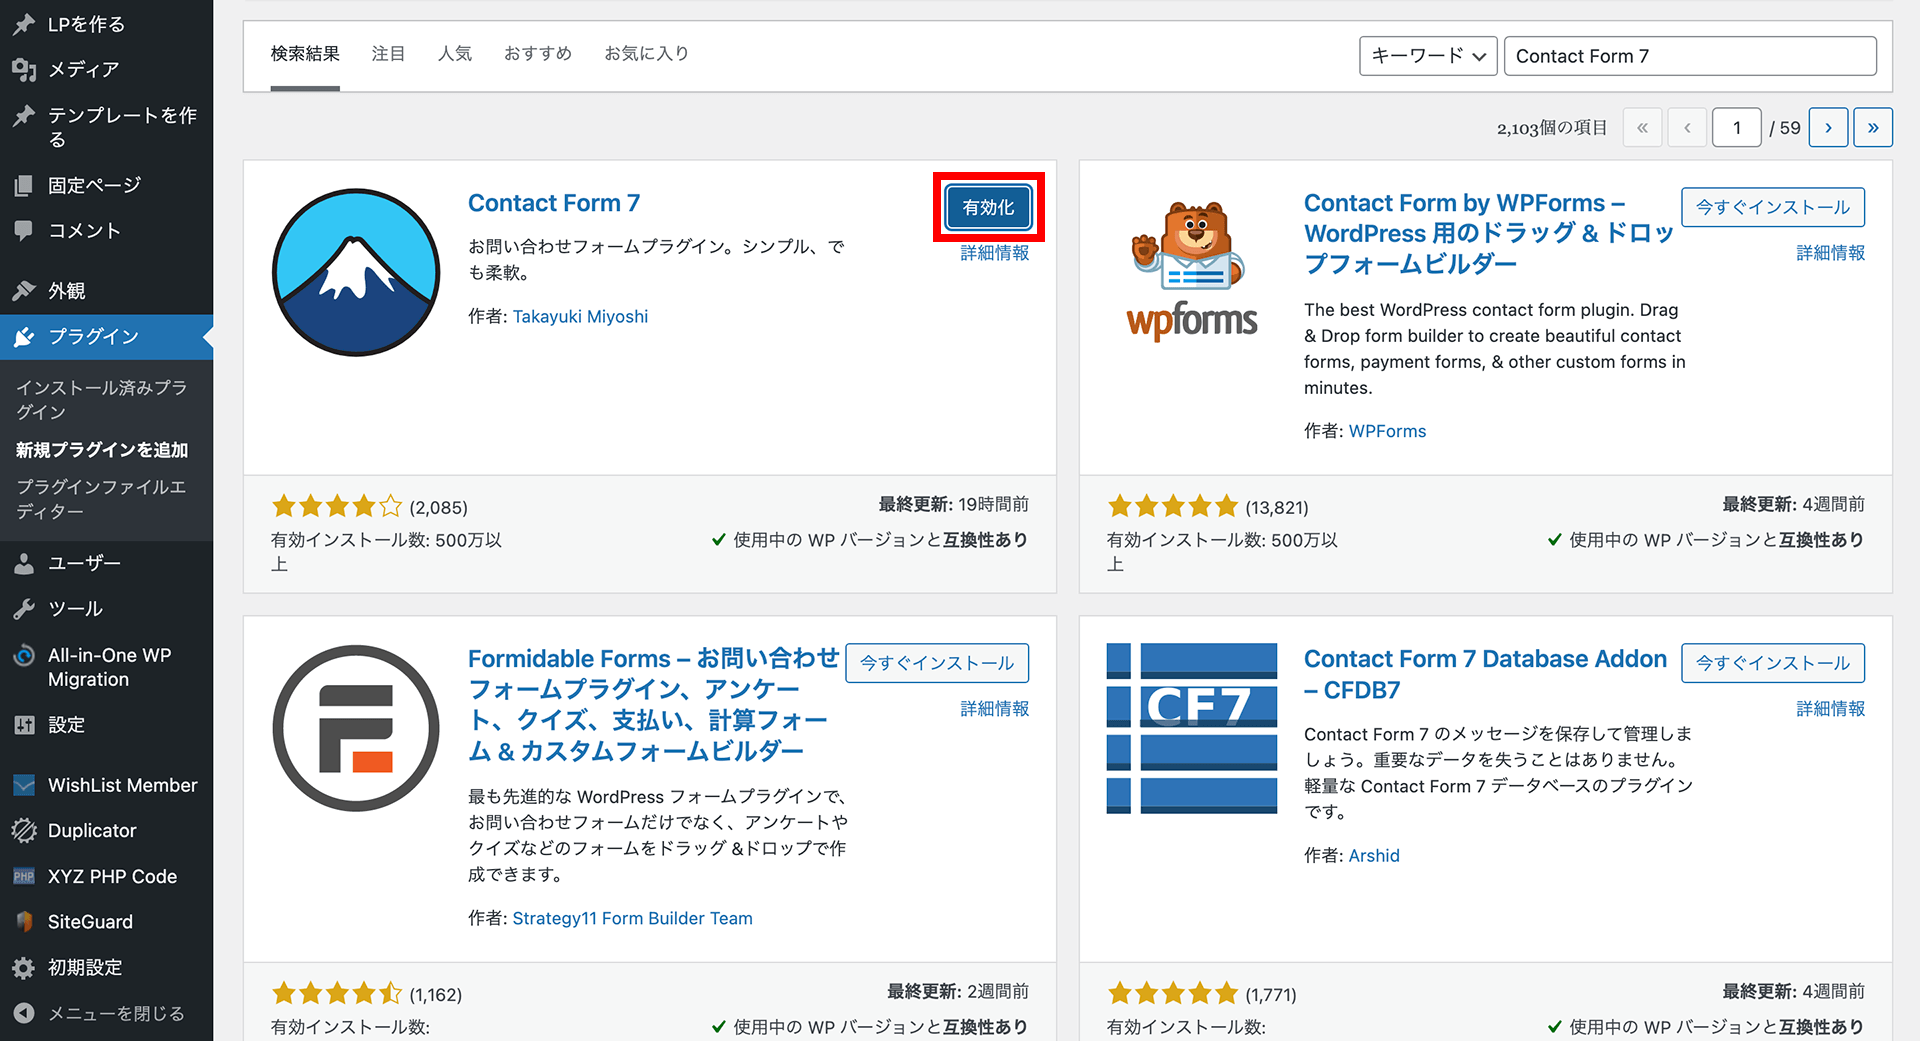Open the メディア section icon in sidebar
The image size is (1920, 1041).
(25, 70)
